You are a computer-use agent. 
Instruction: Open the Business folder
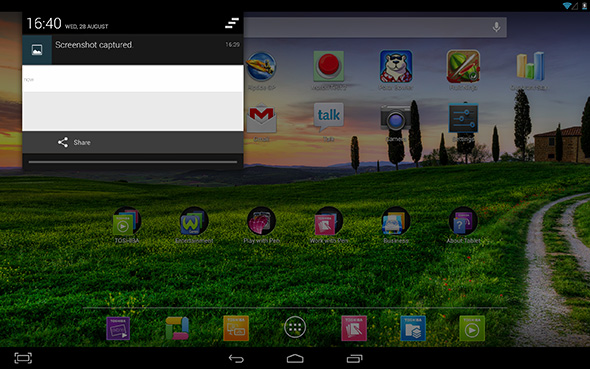coord(396,222)
